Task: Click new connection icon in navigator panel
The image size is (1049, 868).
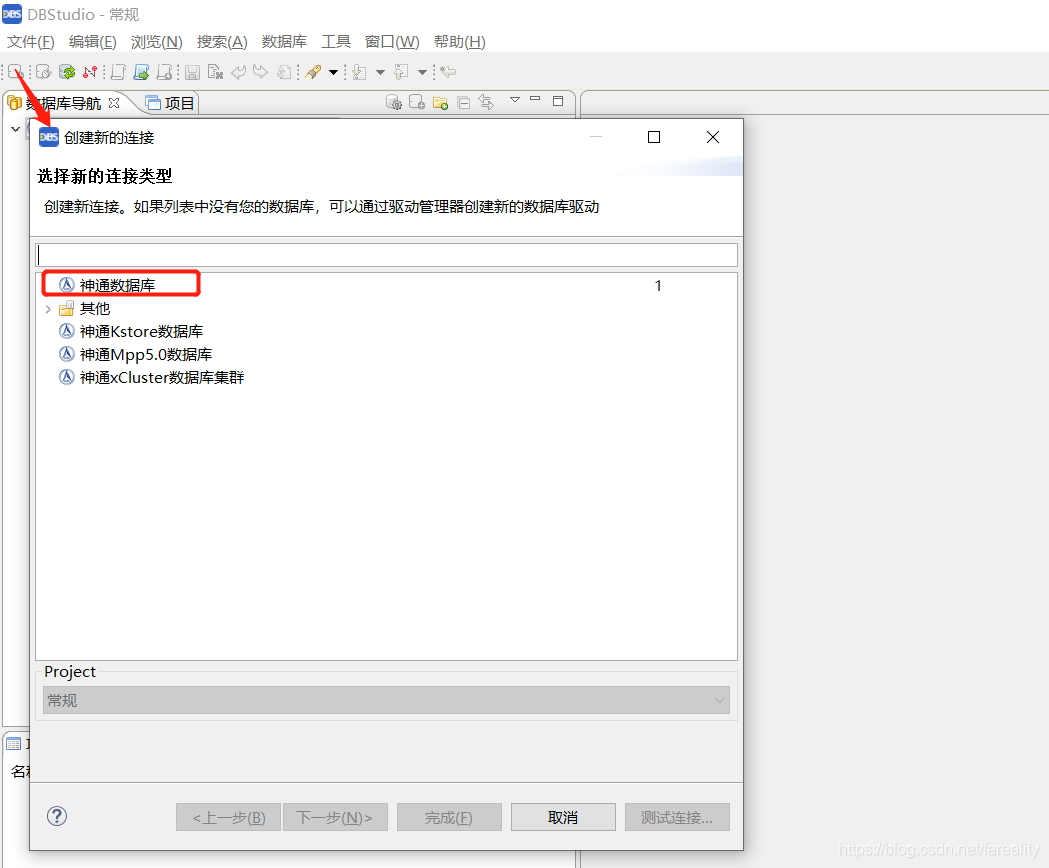Action: click(x=417, y=102)
